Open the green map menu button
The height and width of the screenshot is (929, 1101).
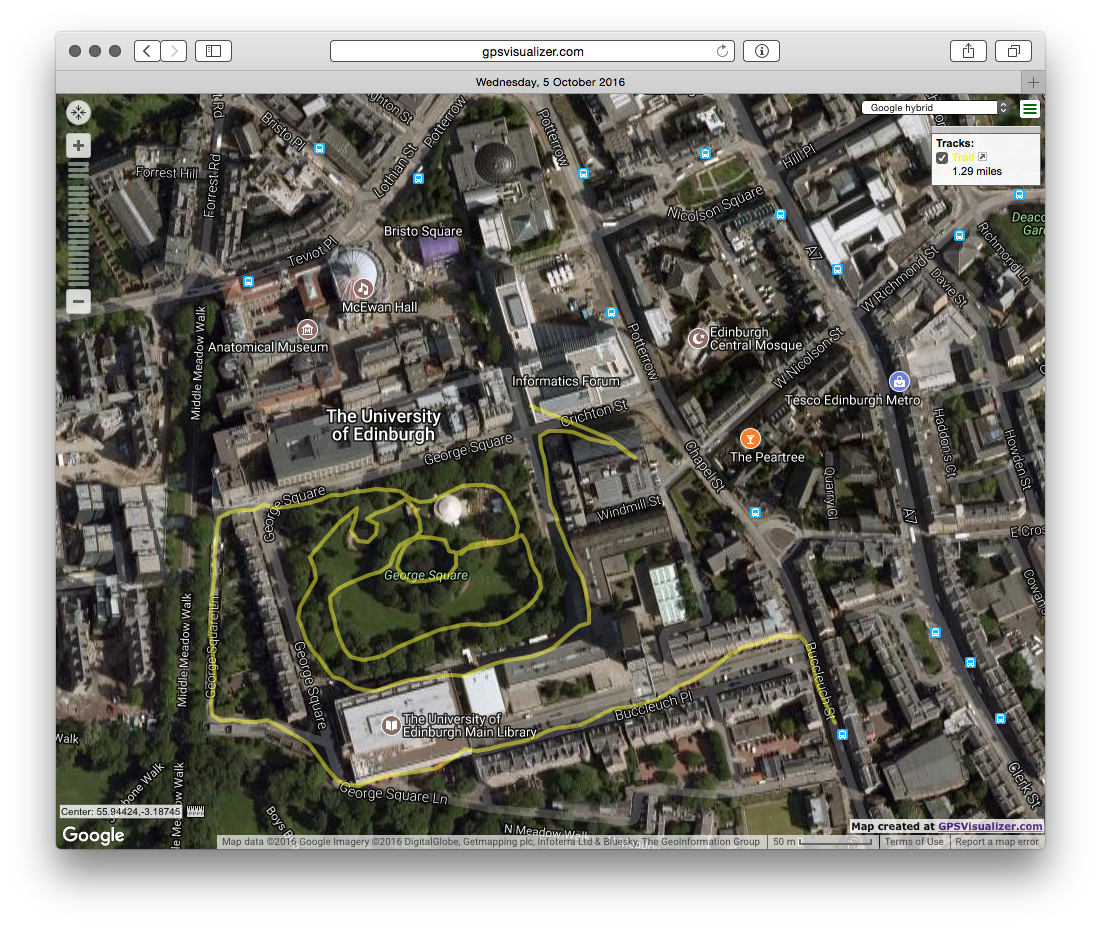(x=1030, y=108)
